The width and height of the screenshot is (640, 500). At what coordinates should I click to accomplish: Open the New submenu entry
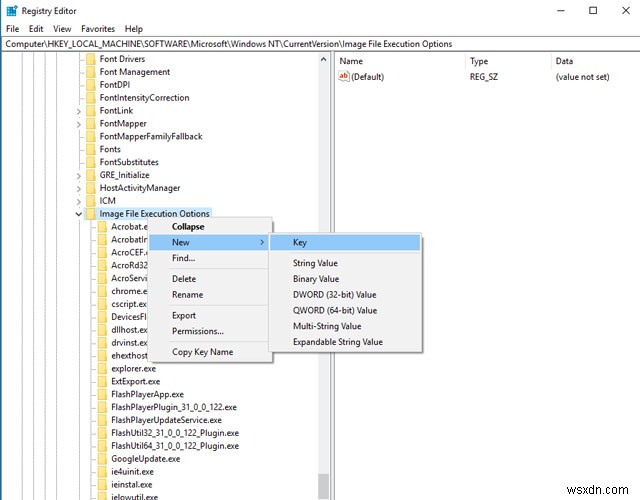coord(210,242)
